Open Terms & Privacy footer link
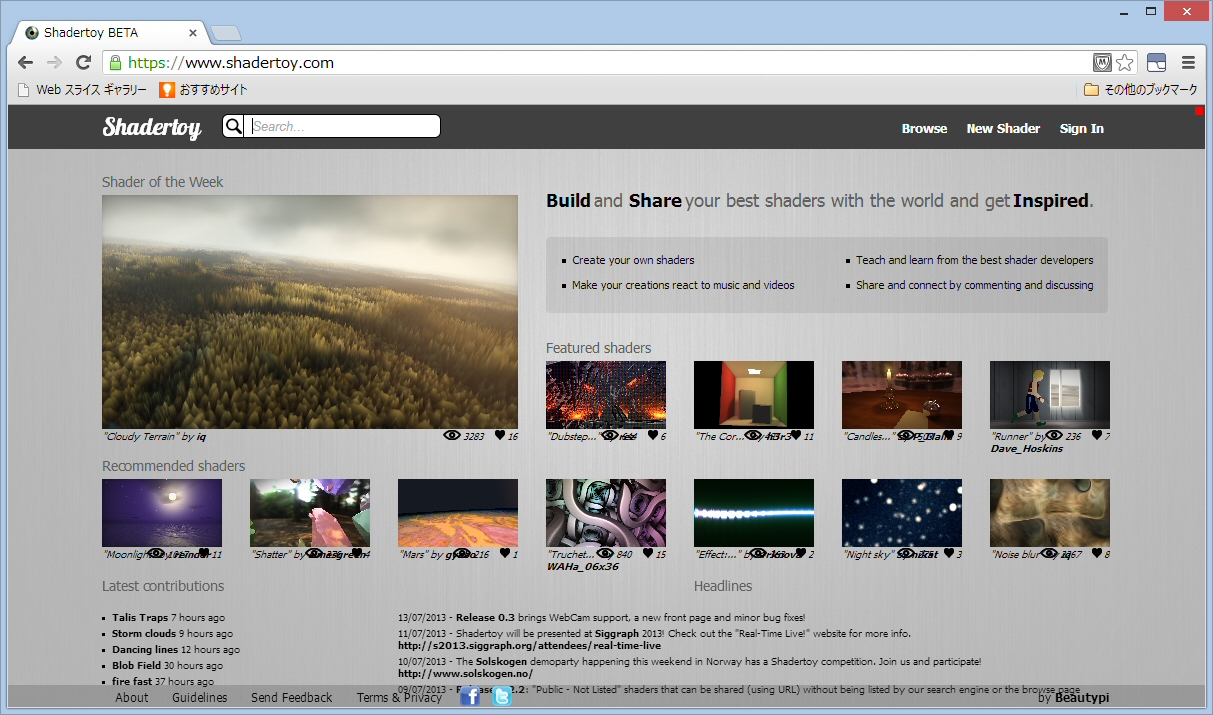 coord(399,698)
